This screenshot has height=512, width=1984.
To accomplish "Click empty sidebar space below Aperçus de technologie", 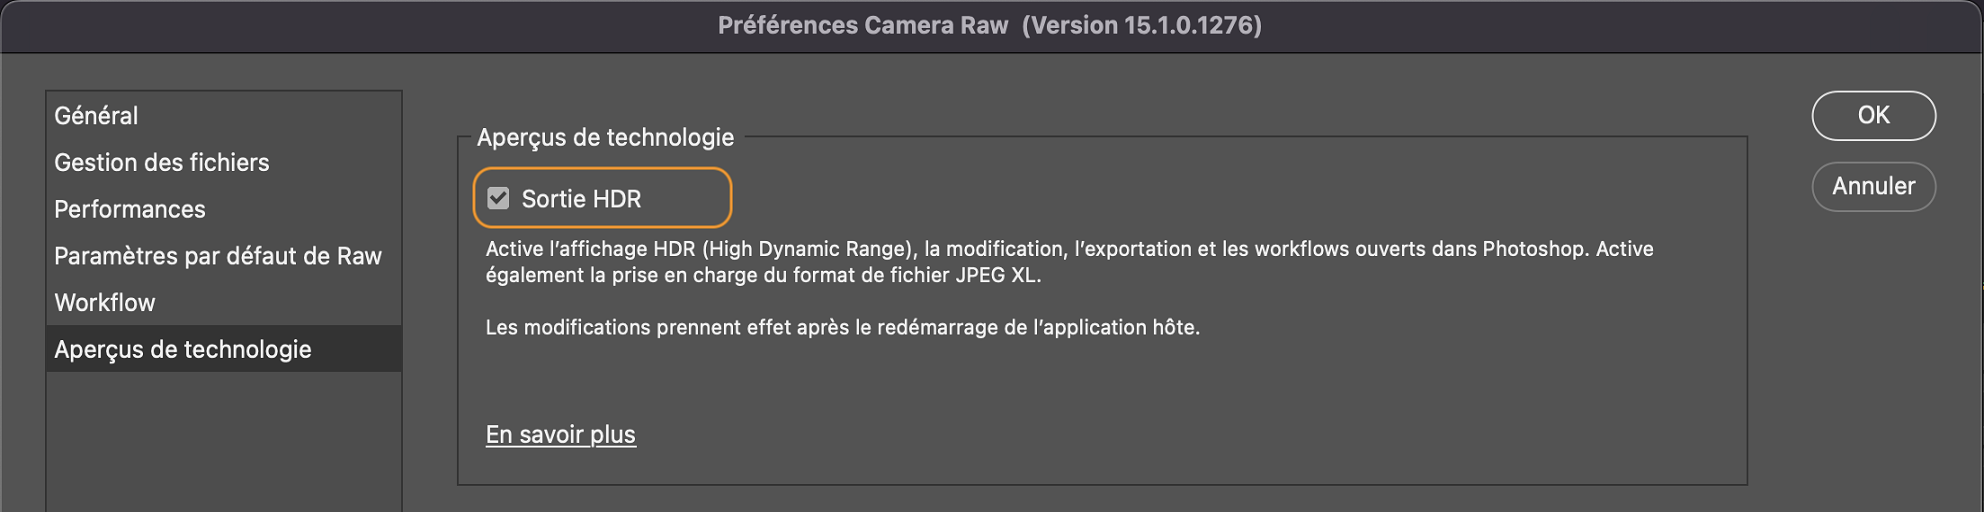I will pos(223,440).
